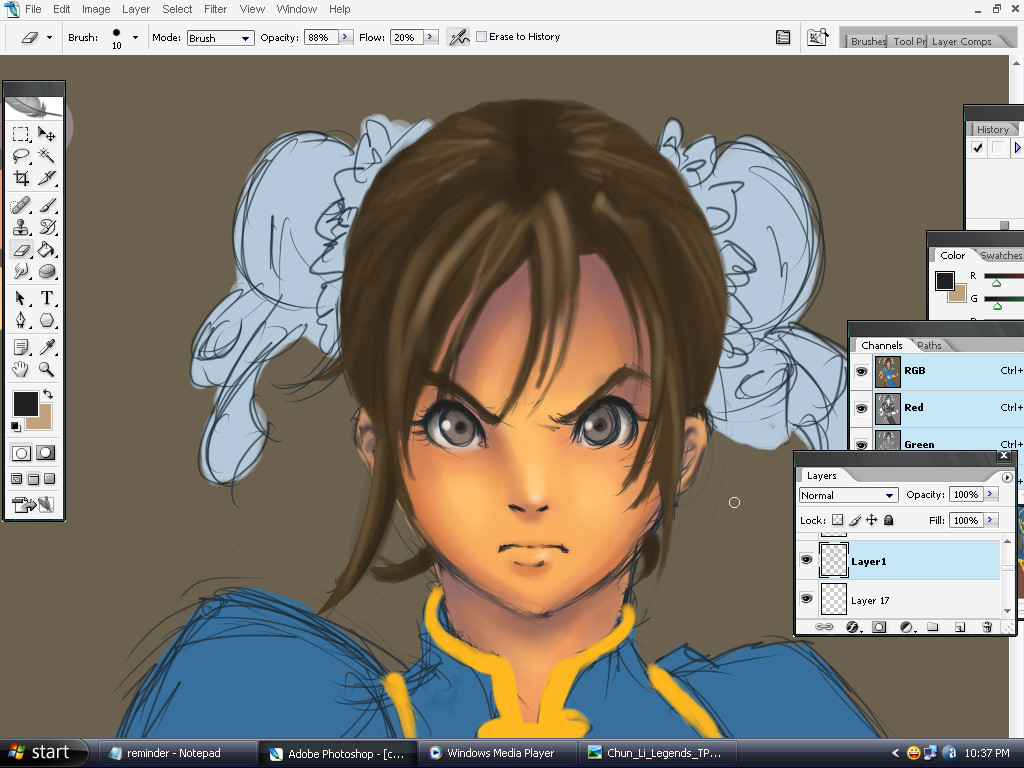Add a layer style effect
The width and height of the screenshot is (1024, 768).
pos(853,628)
